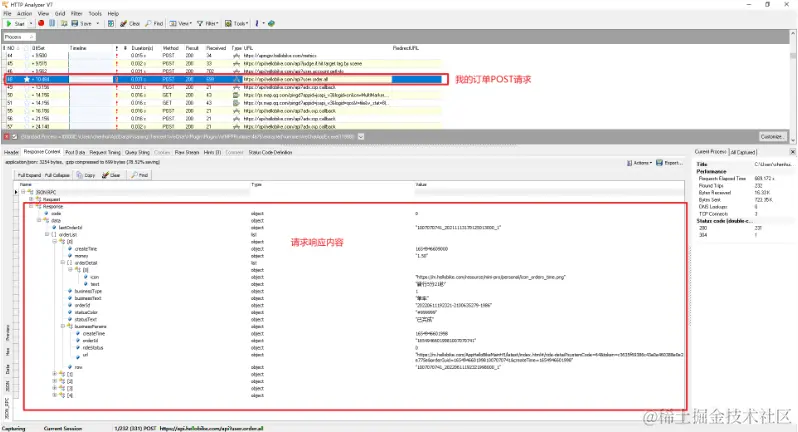Open the Save dropdown arrow
This screenshot has height=432, width=798.
[98, 23]
